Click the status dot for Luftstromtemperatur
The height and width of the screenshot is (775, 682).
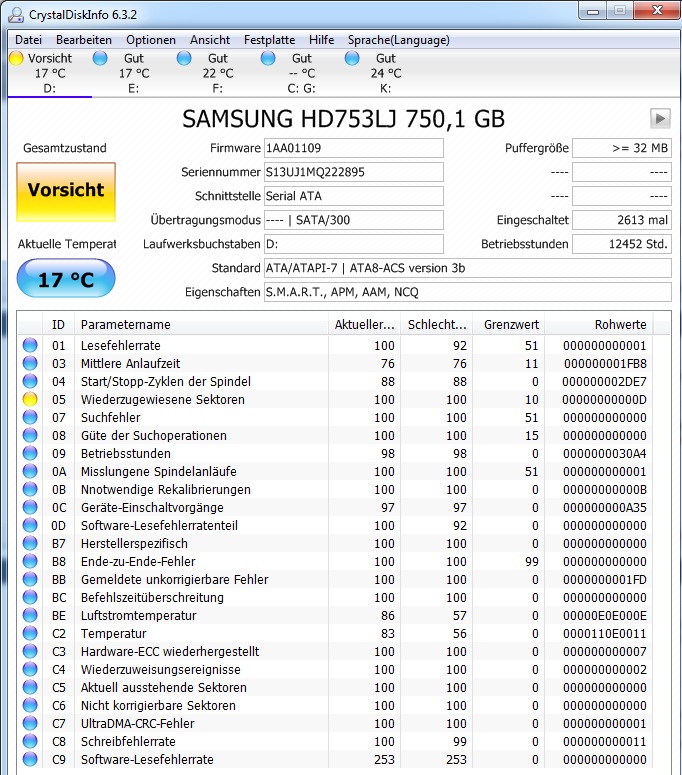tap(30, 615)
